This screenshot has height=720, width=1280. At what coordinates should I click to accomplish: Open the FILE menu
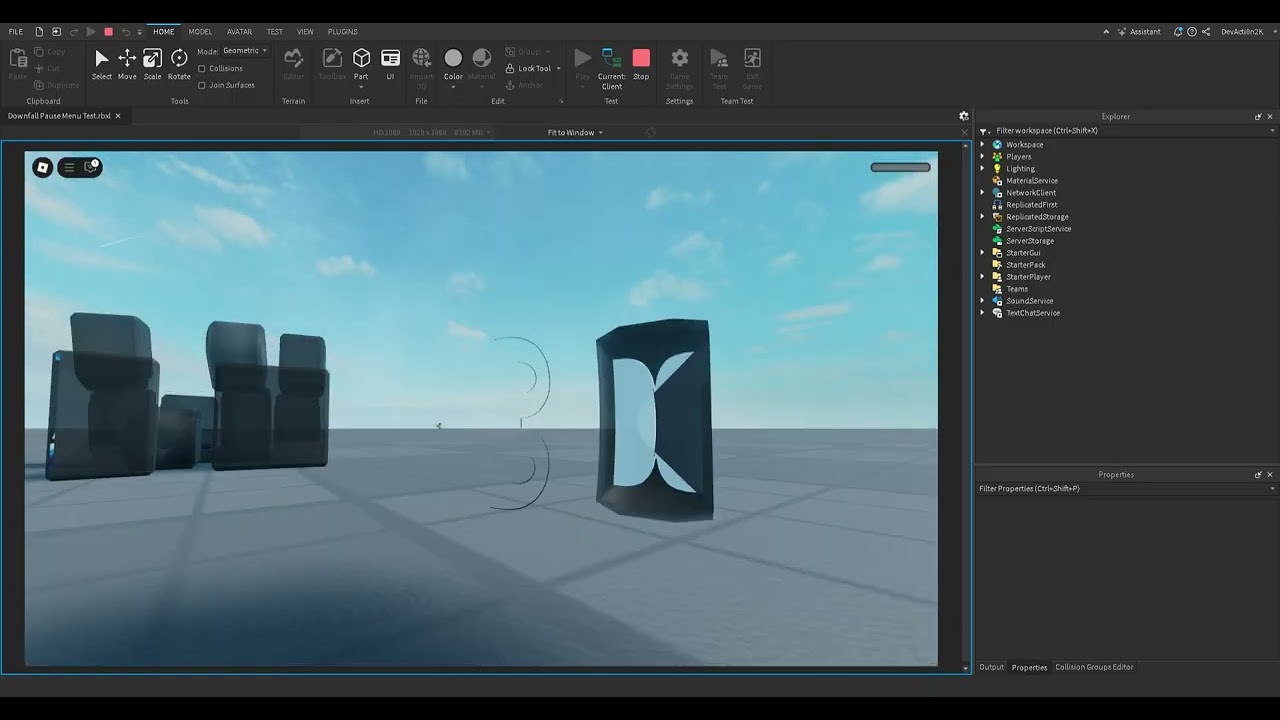(x=16, y=32)
